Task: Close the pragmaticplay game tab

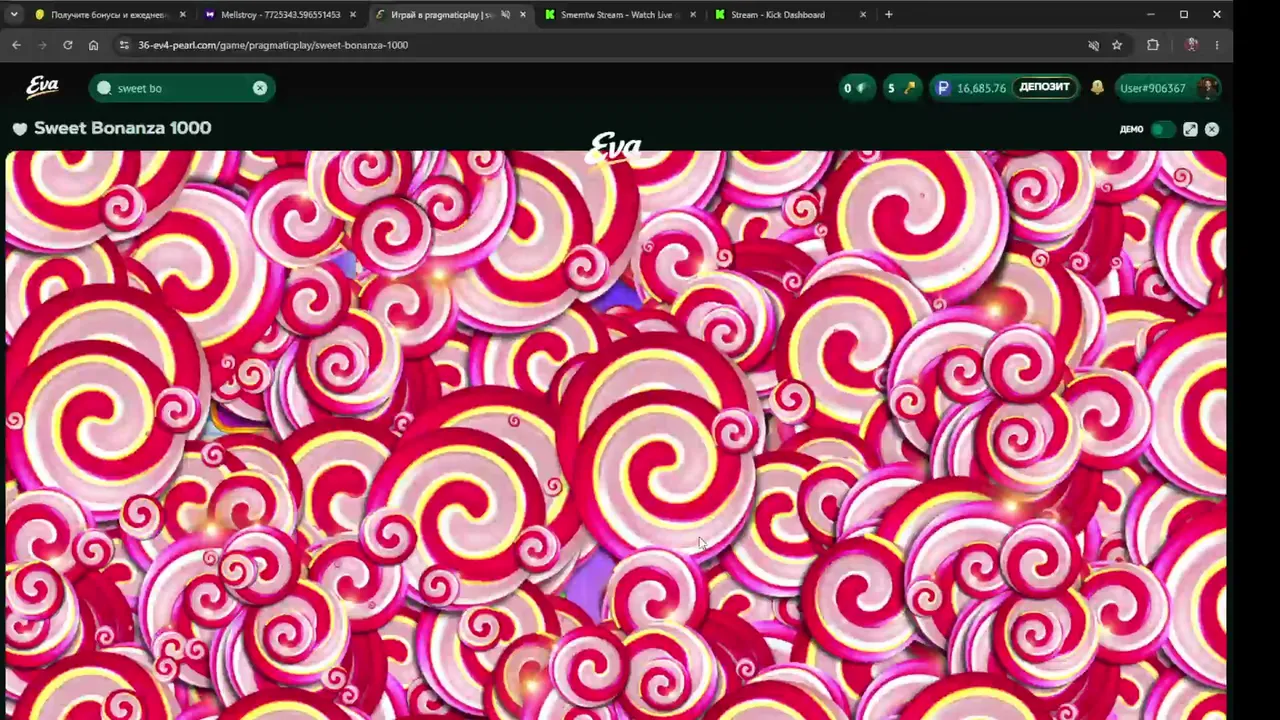Action: pyautogui.click(x=522, y=15)
